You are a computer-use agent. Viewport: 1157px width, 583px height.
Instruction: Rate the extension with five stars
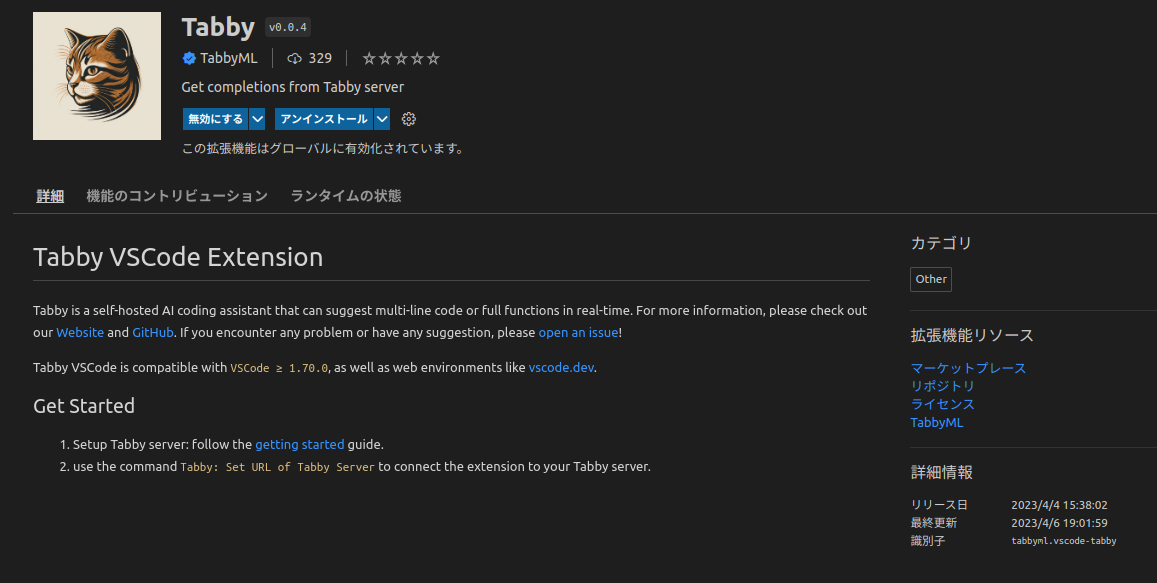point(435,58)
